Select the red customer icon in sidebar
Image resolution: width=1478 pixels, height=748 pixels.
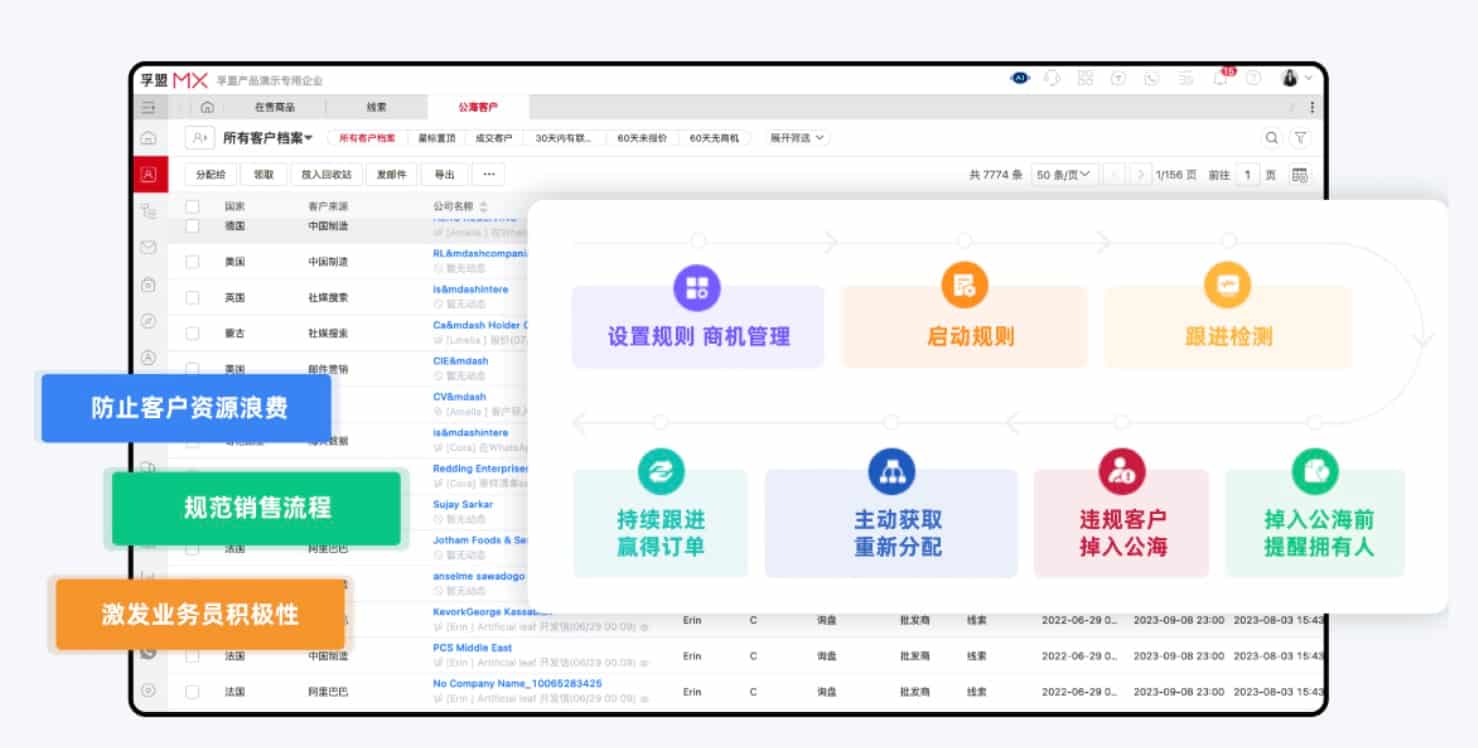coord(148,175)
